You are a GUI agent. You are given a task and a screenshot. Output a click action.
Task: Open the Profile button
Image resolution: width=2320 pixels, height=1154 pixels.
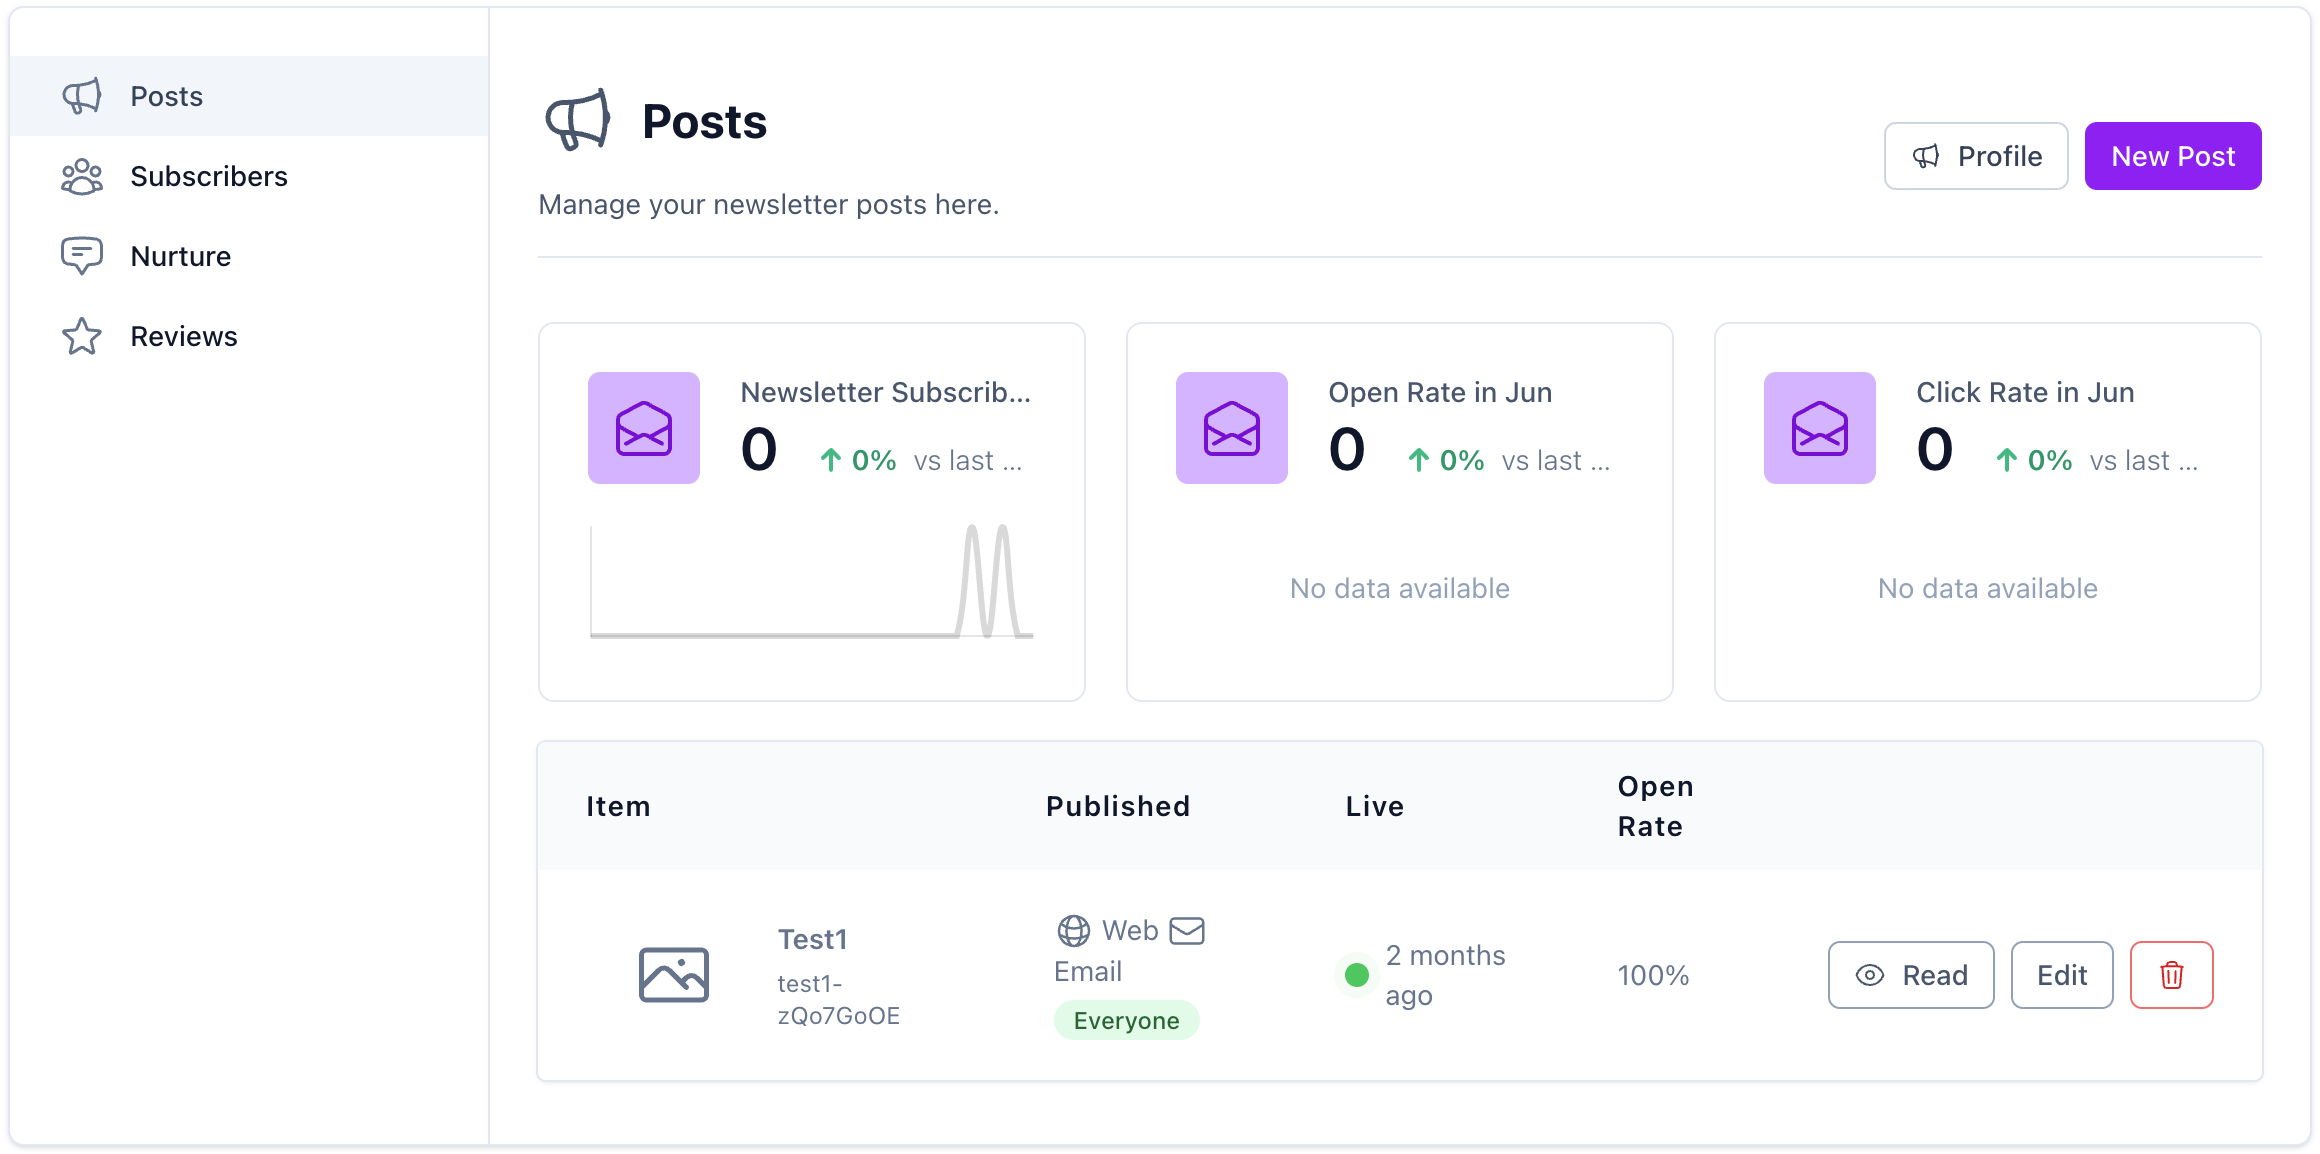pyautogui.click(x=1976, y=156)
